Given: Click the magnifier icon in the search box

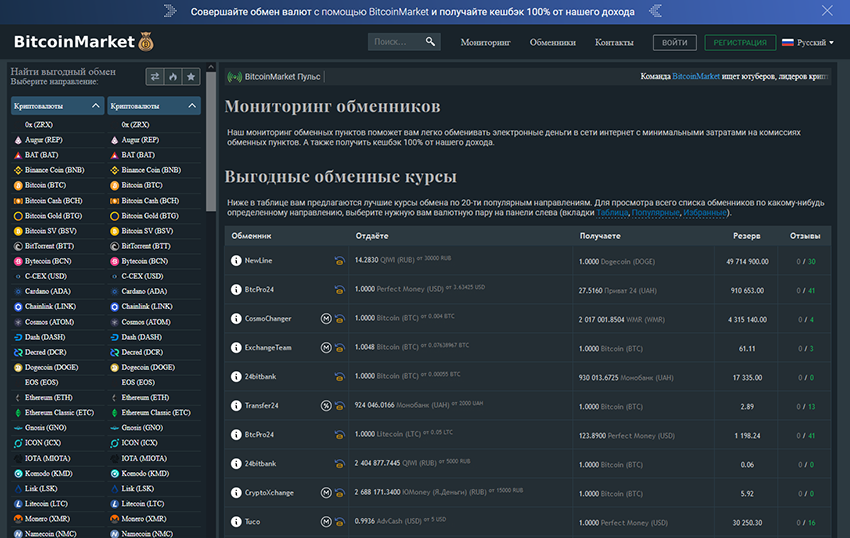Looking at the screenshot, I should pyautogui.click(x=430, y=42).
